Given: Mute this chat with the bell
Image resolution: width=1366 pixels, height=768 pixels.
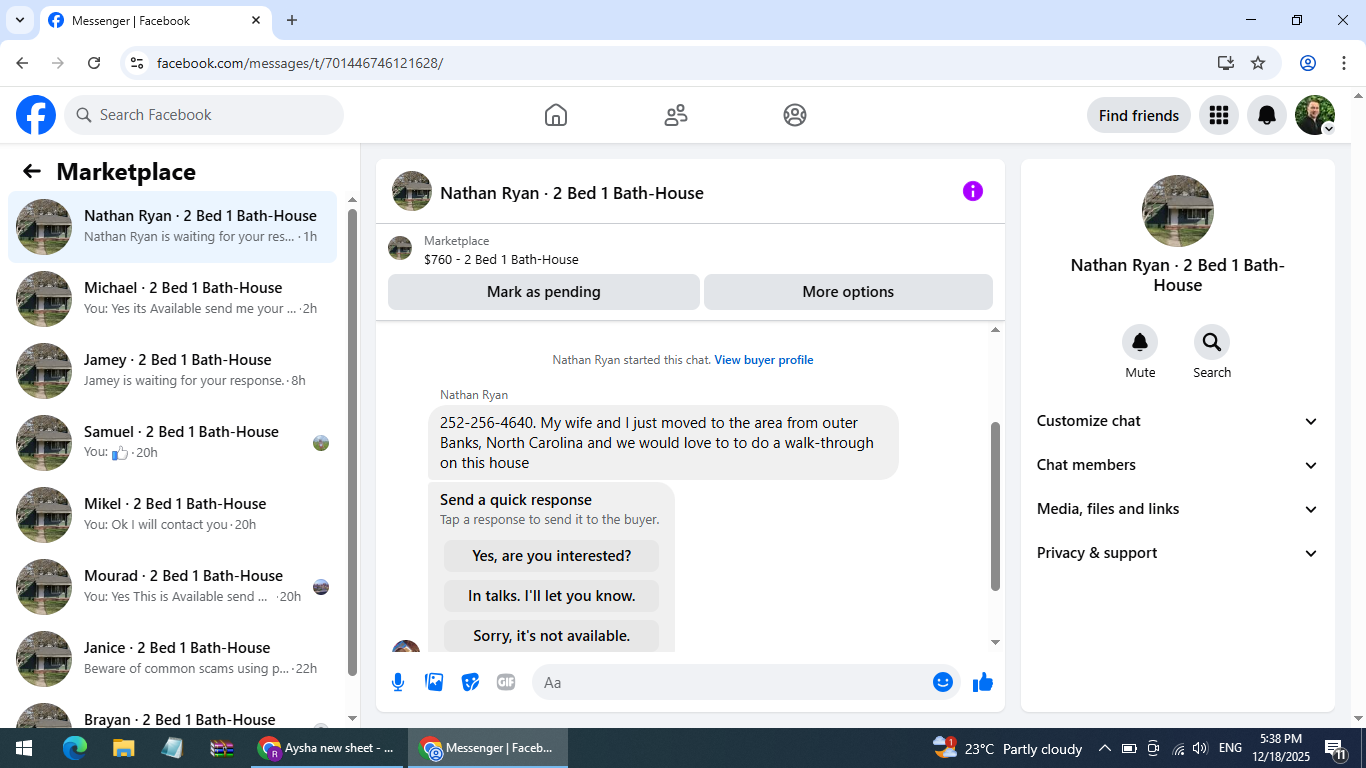Looking at the screenshot, I should [1140, 343].
